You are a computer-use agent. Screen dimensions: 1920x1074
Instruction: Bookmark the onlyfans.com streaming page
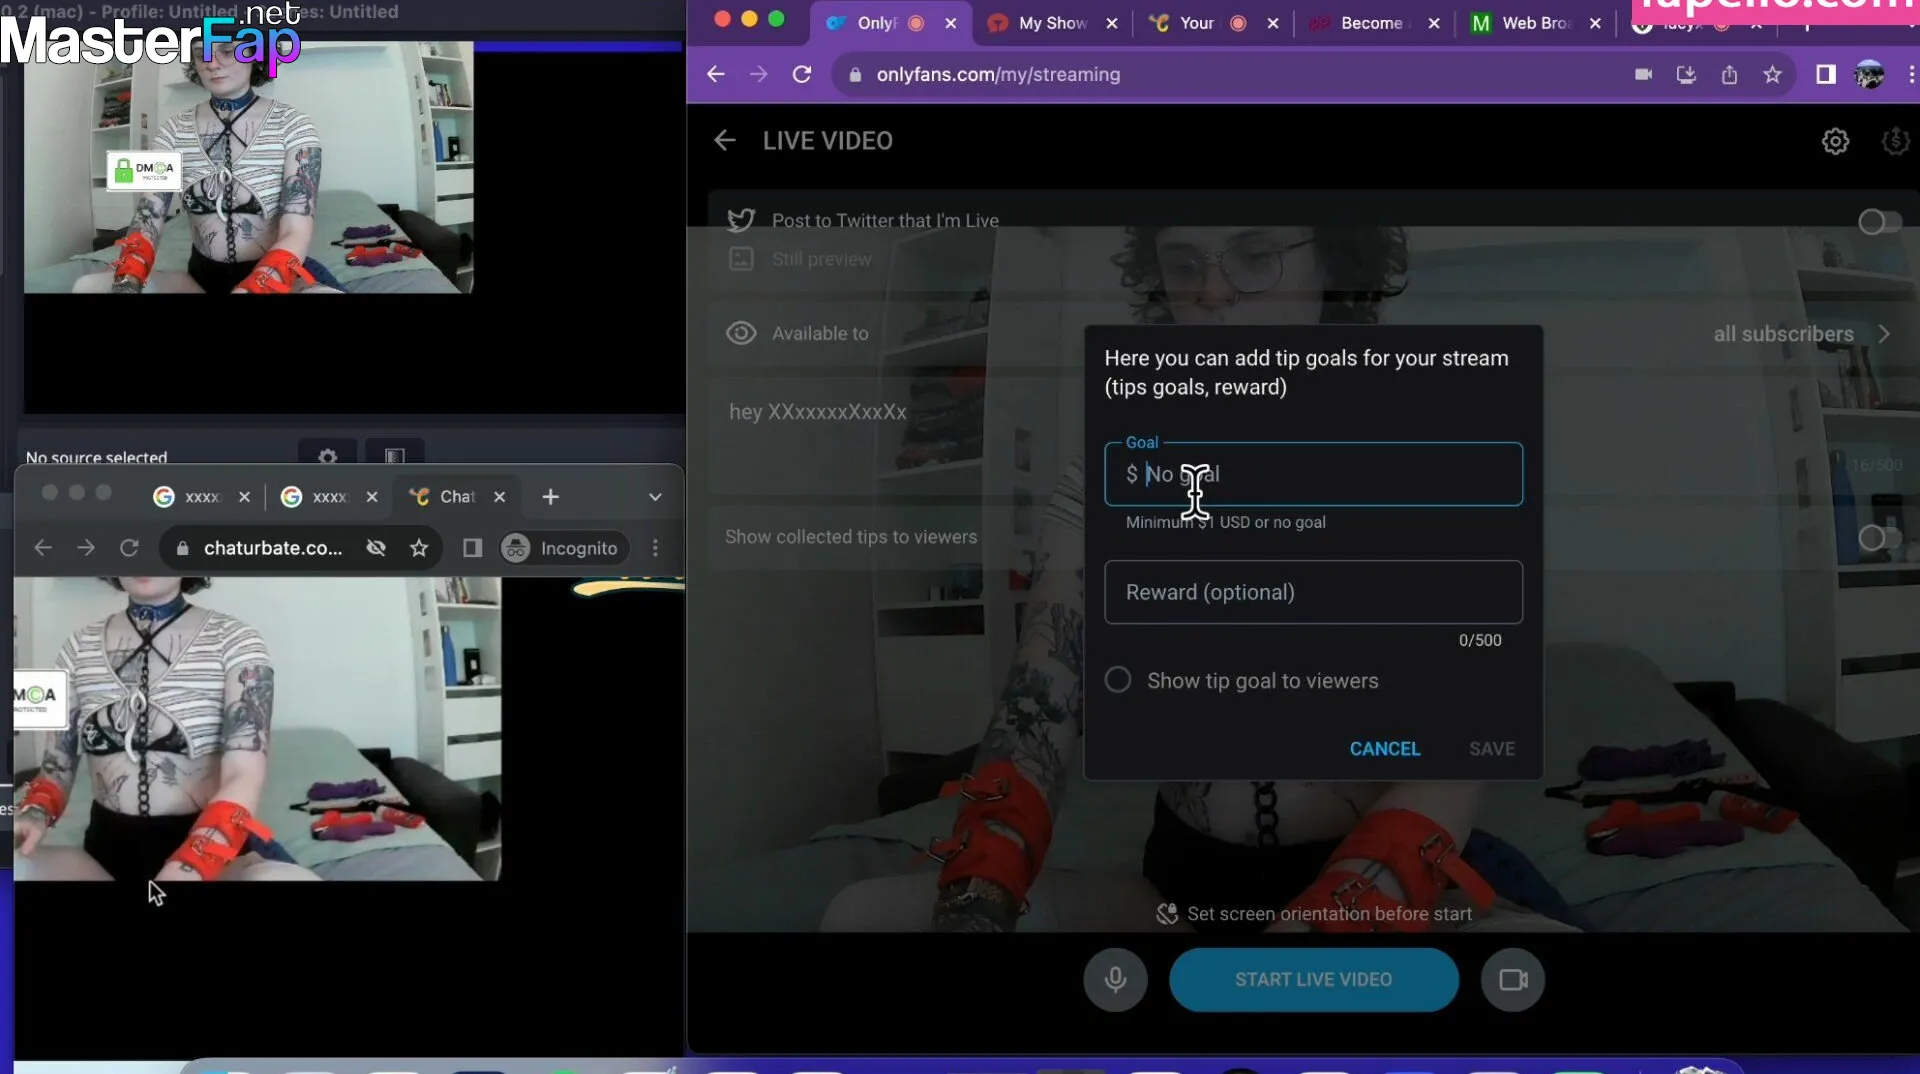click(x=1772, y=74)
